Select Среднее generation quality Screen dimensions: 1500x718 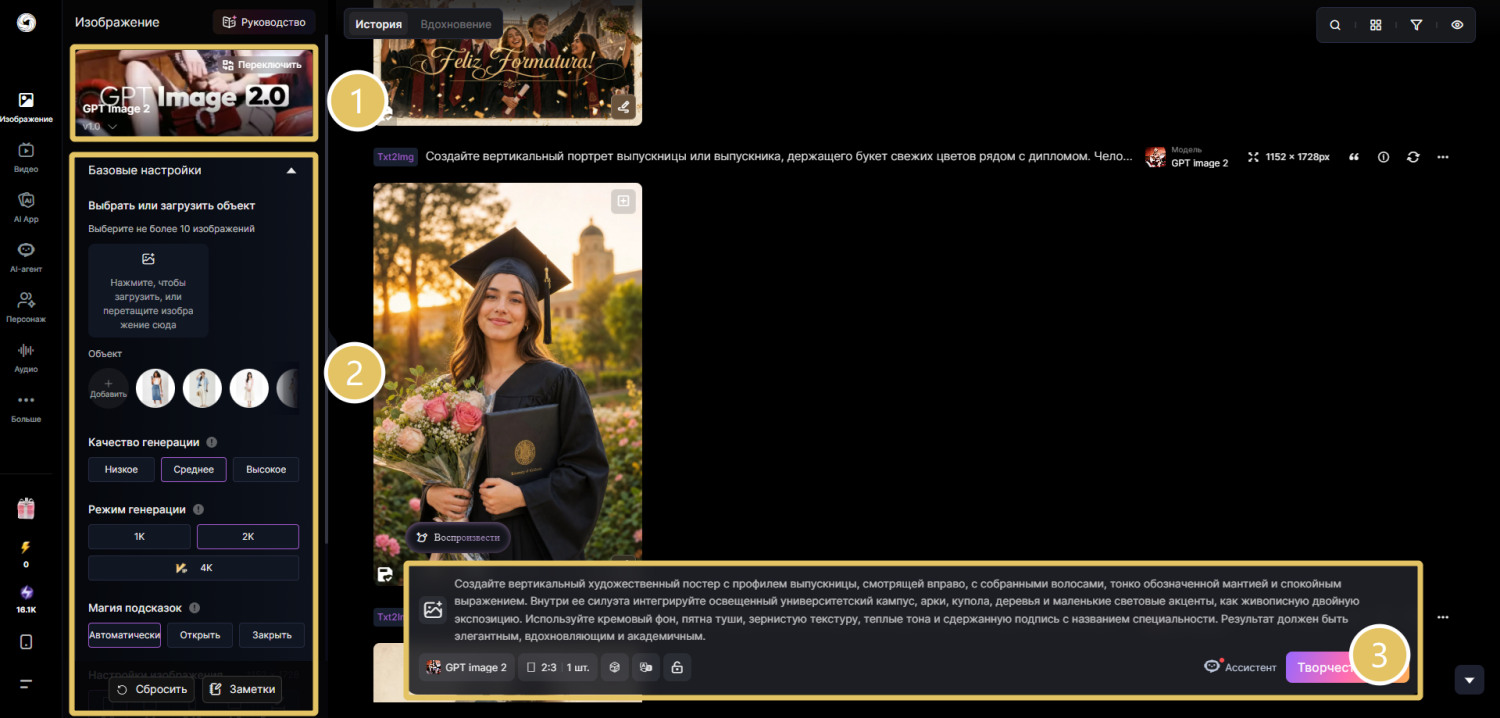tap(194, 469)
